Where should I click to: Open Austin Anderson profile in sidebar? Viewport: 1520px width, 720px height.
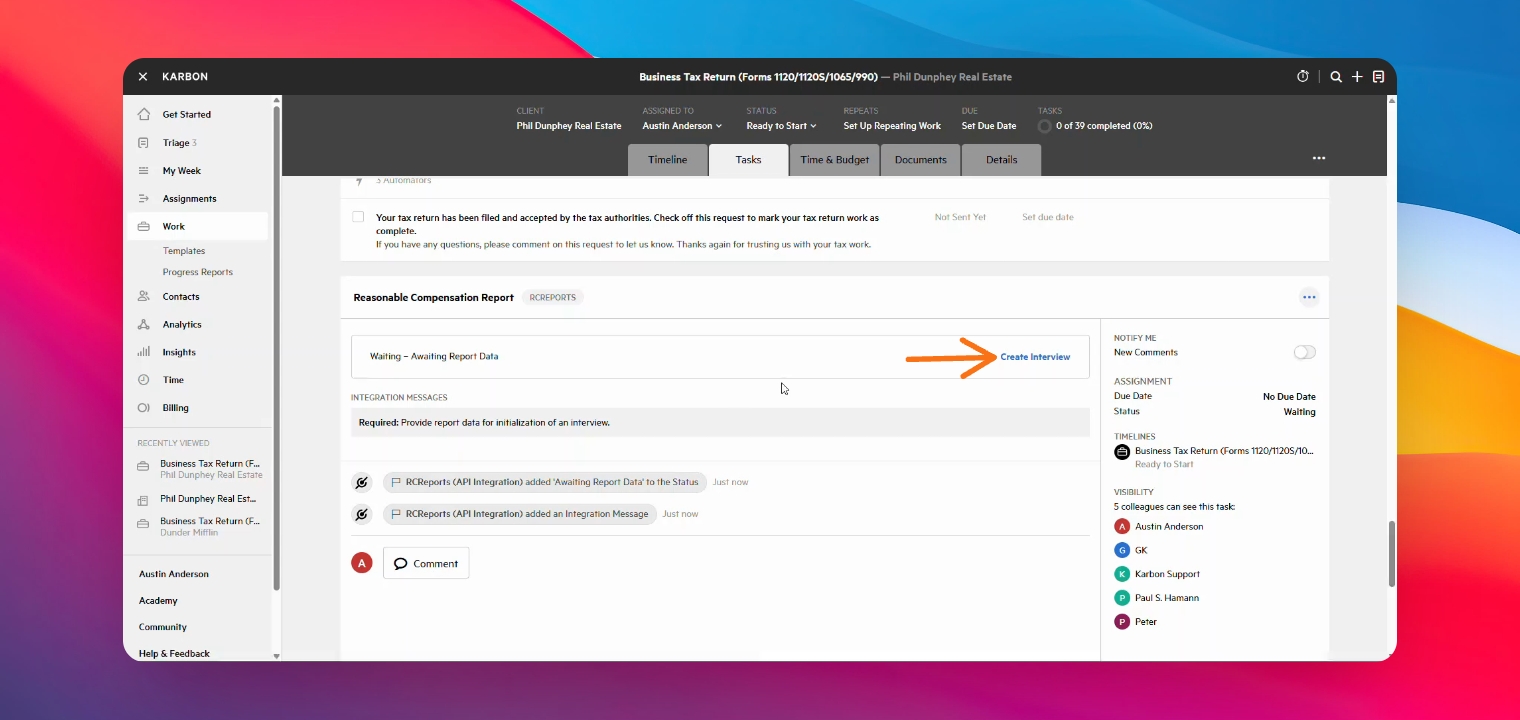(174, 574)
